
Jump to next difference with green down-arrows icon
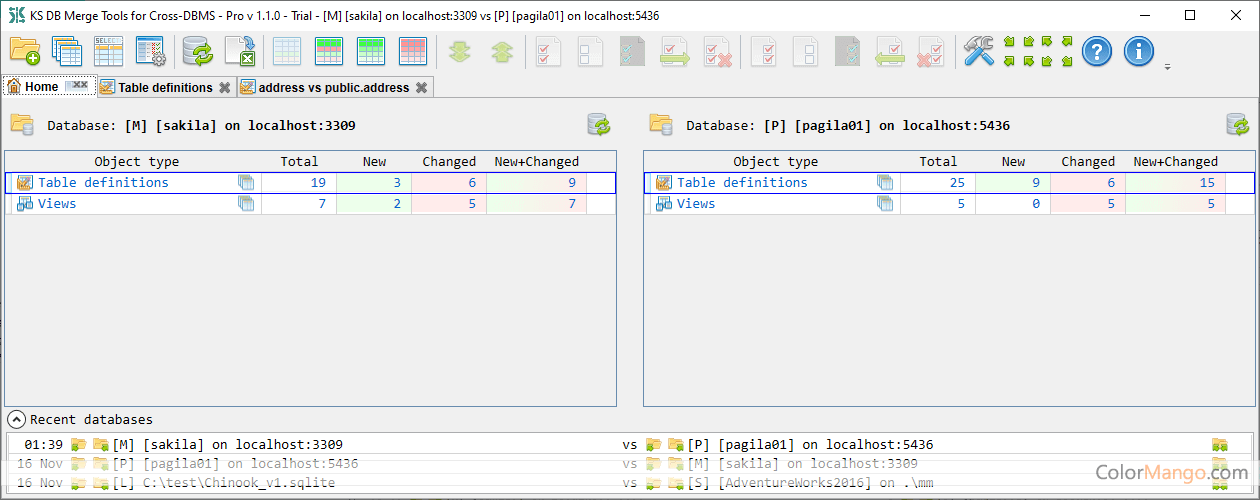(460, 52)
